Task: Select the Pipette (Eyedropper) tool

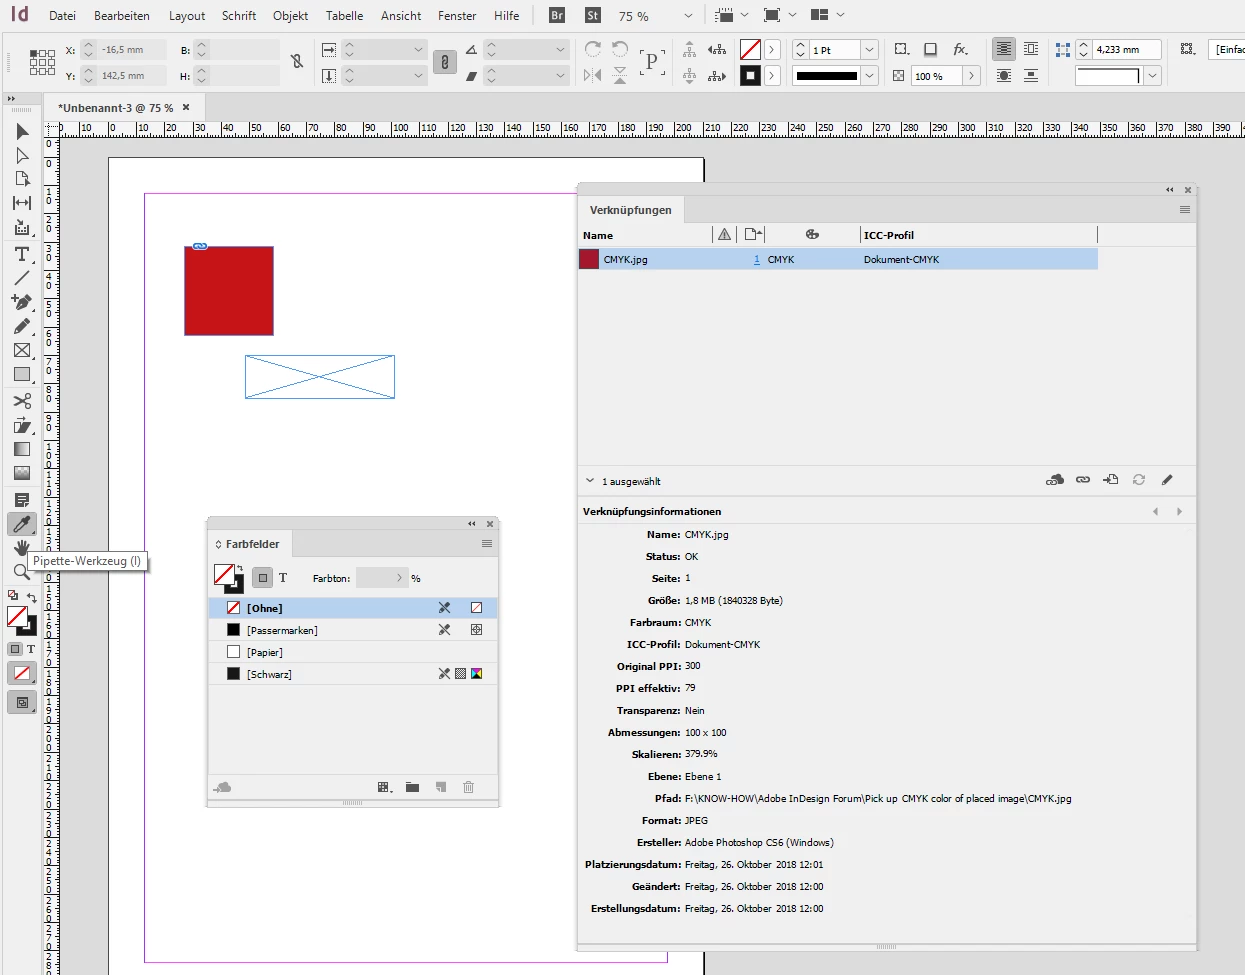Action: tap(22, 524)
